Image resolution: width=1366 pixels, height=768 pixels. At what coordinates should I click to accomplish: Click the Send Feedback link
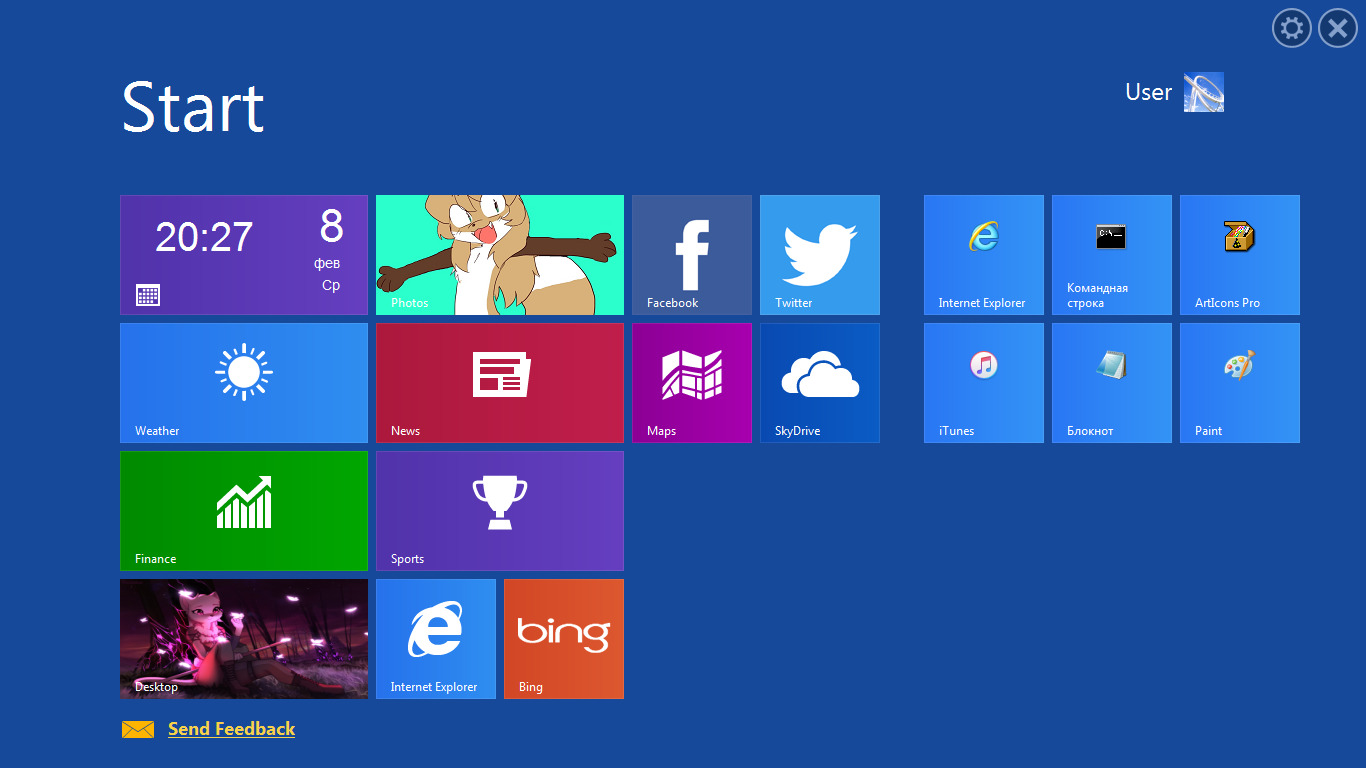pyautogui.click(x=231, y=729)
